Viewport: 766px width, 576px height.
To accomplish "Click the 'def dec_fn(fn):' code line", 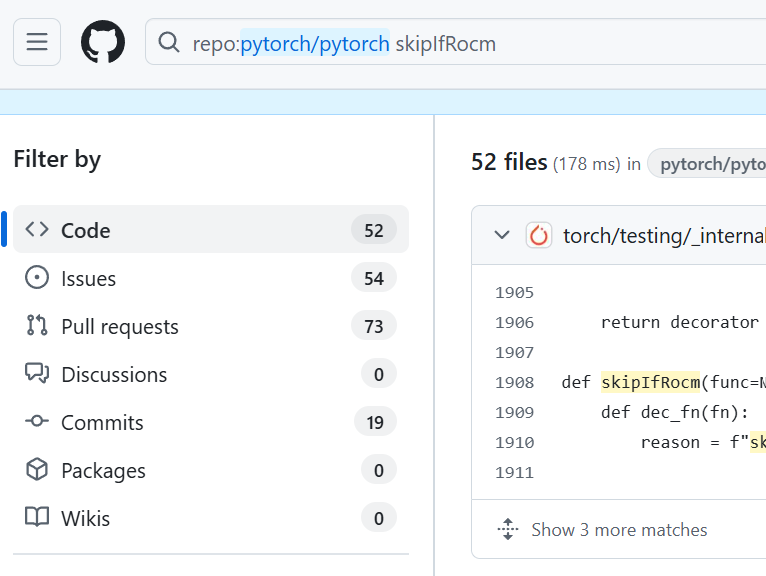I will point(674,412).
